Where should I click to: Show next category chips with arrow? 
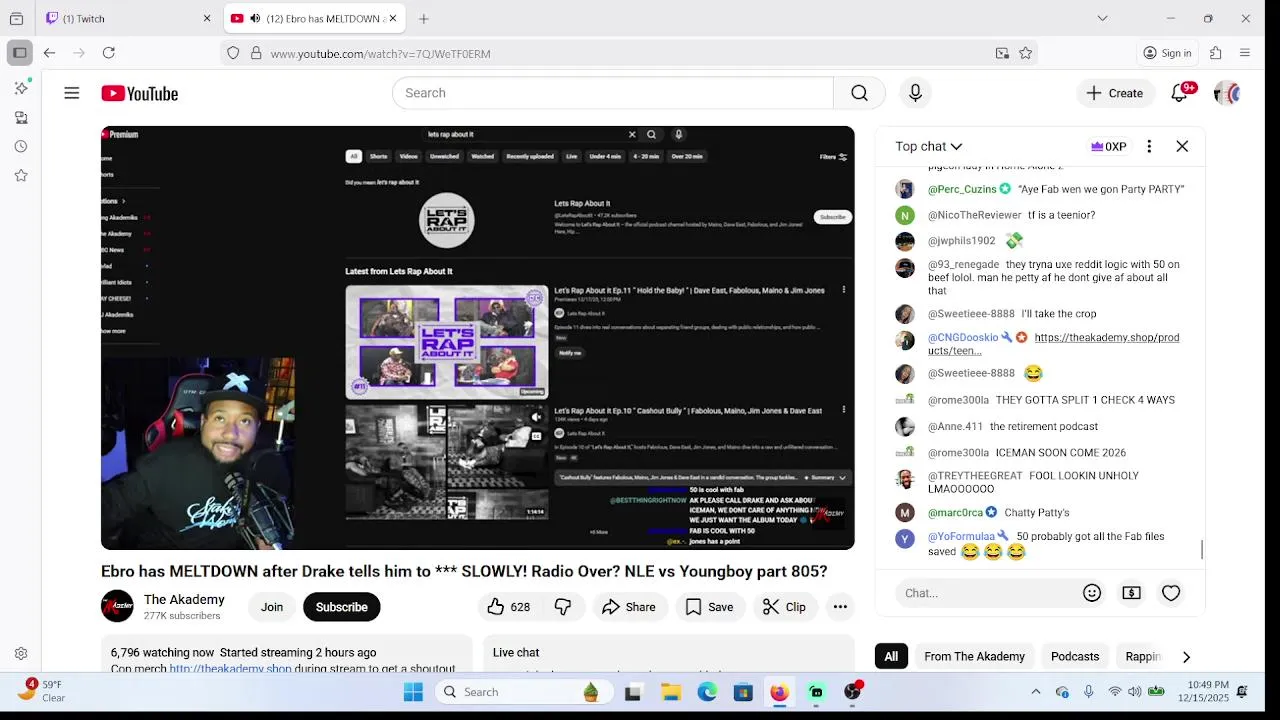1186,657
